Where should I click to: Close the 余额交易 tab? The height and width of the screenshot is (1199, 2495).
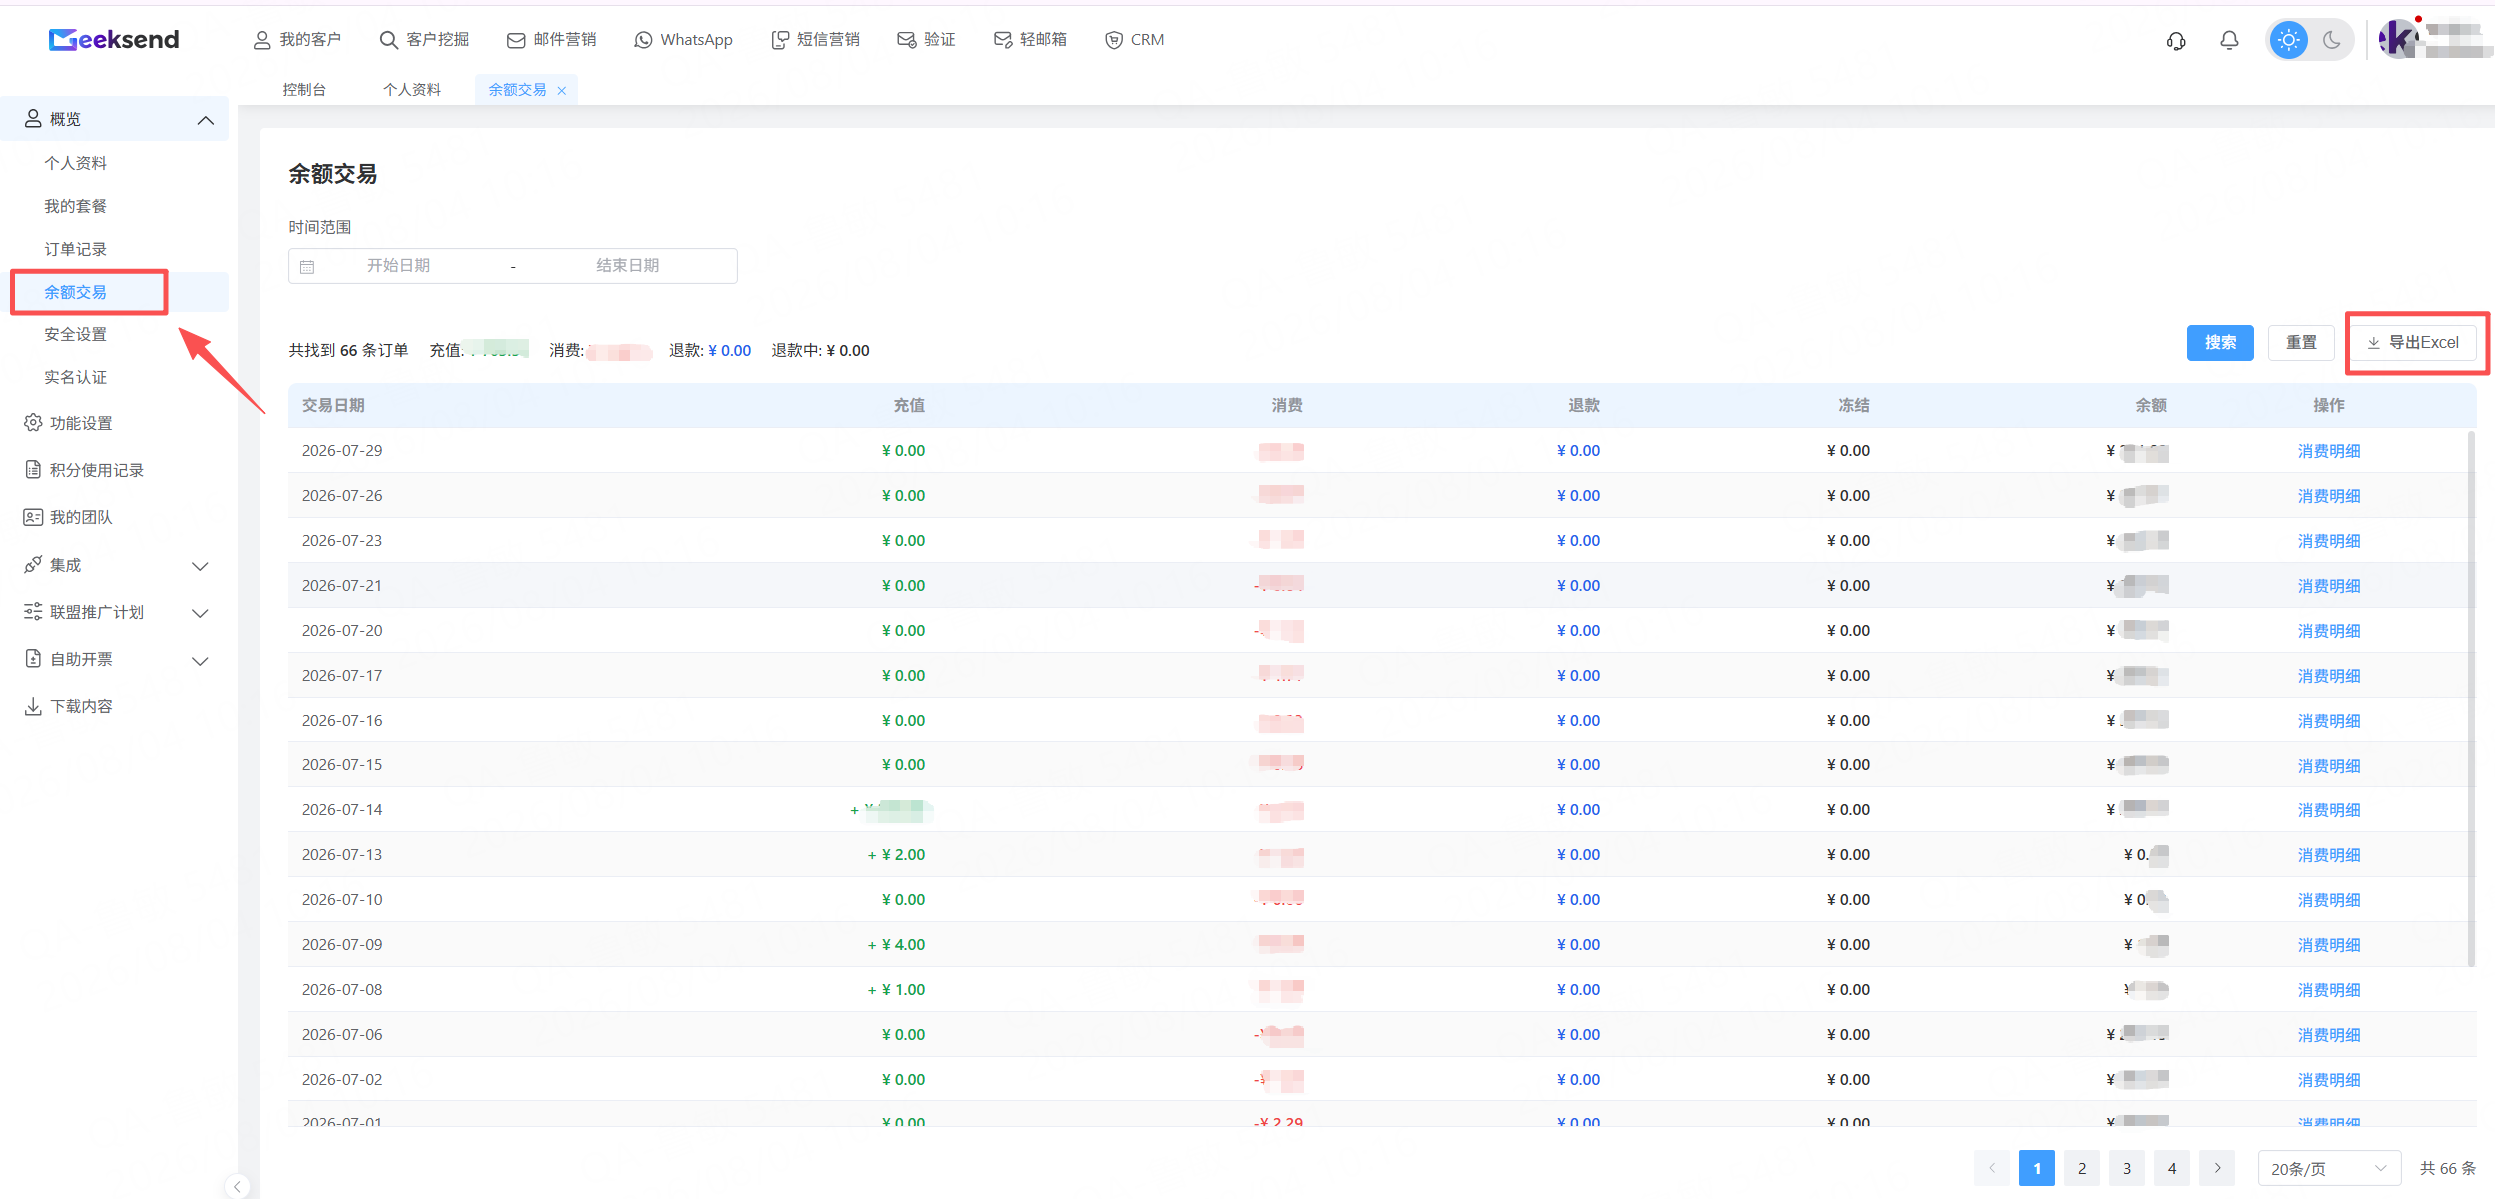click(x=562, y=91)
